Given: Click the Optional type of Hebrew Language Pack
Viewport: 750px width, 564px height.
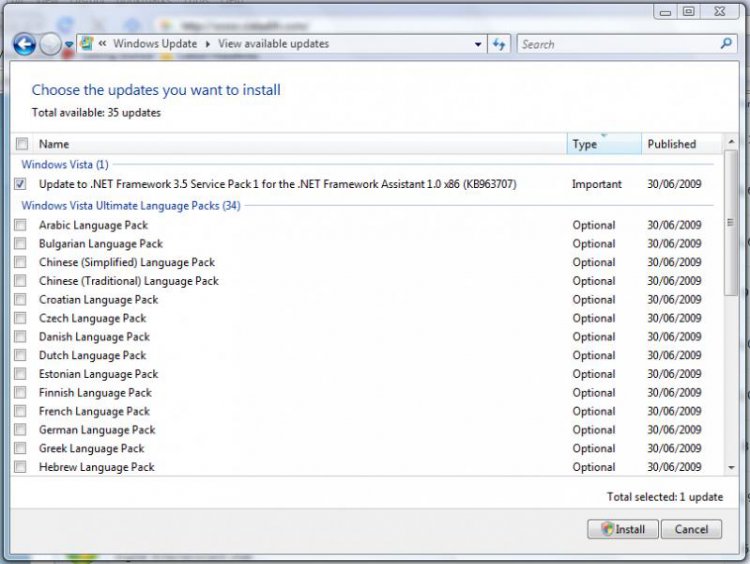Looking at the screenshot, I should pos(594,467).
